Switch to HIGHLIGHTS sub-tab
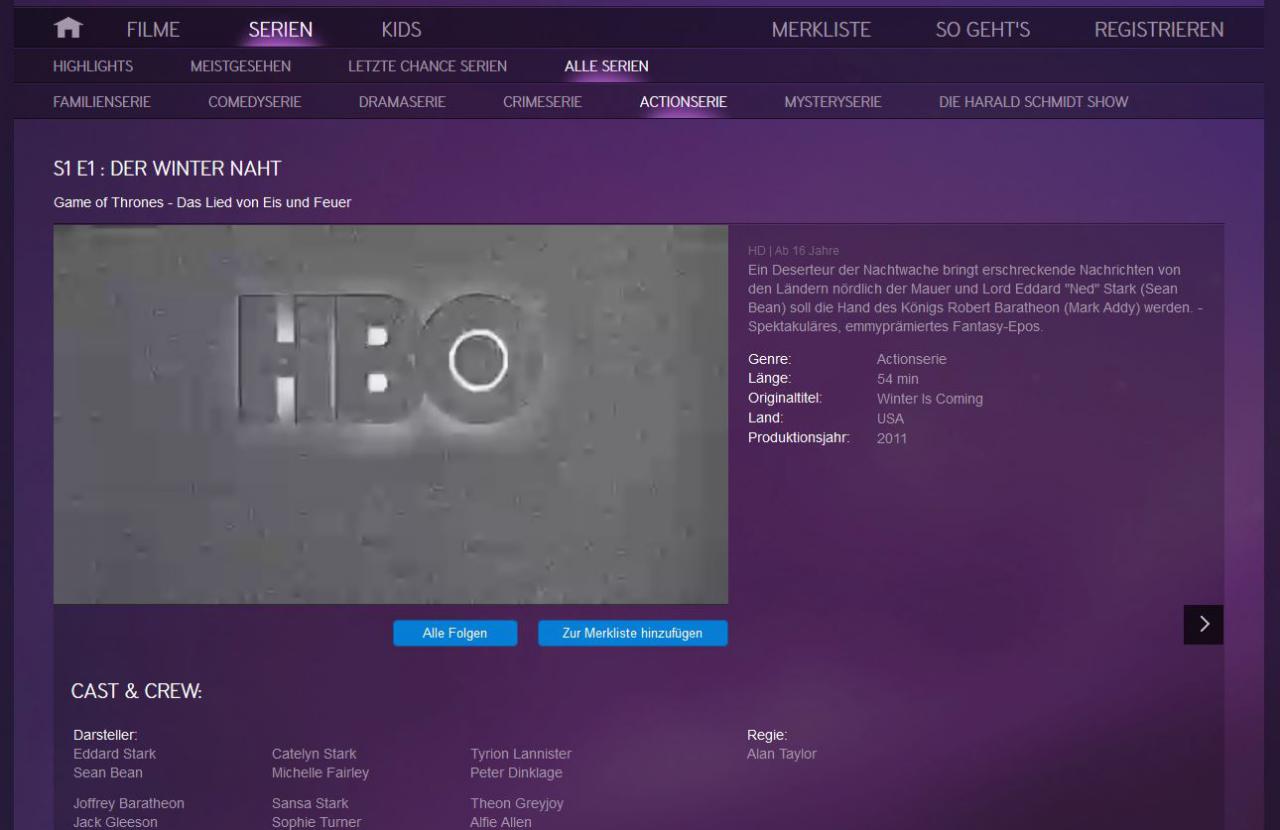 coord(93,66)
